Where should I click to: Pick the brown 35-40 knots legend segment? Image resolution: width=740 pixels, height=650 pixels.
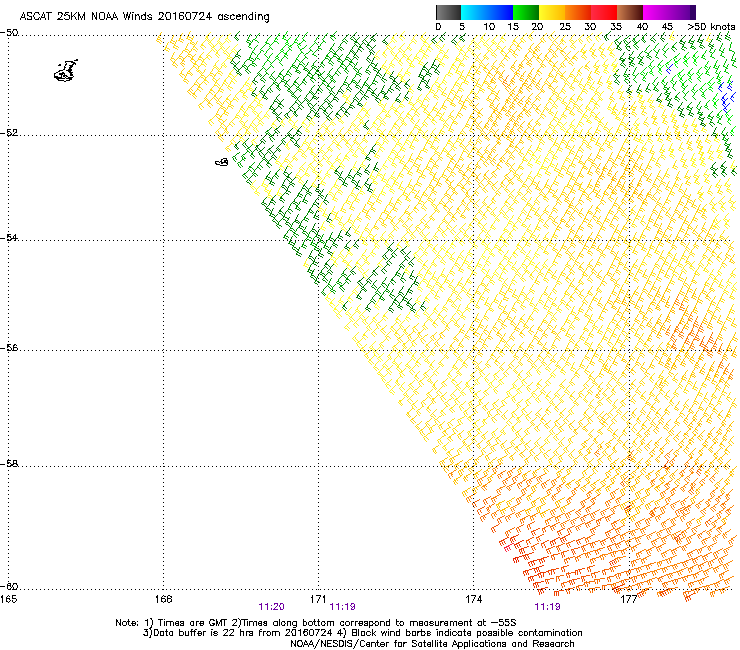click(x=630, y=12)
